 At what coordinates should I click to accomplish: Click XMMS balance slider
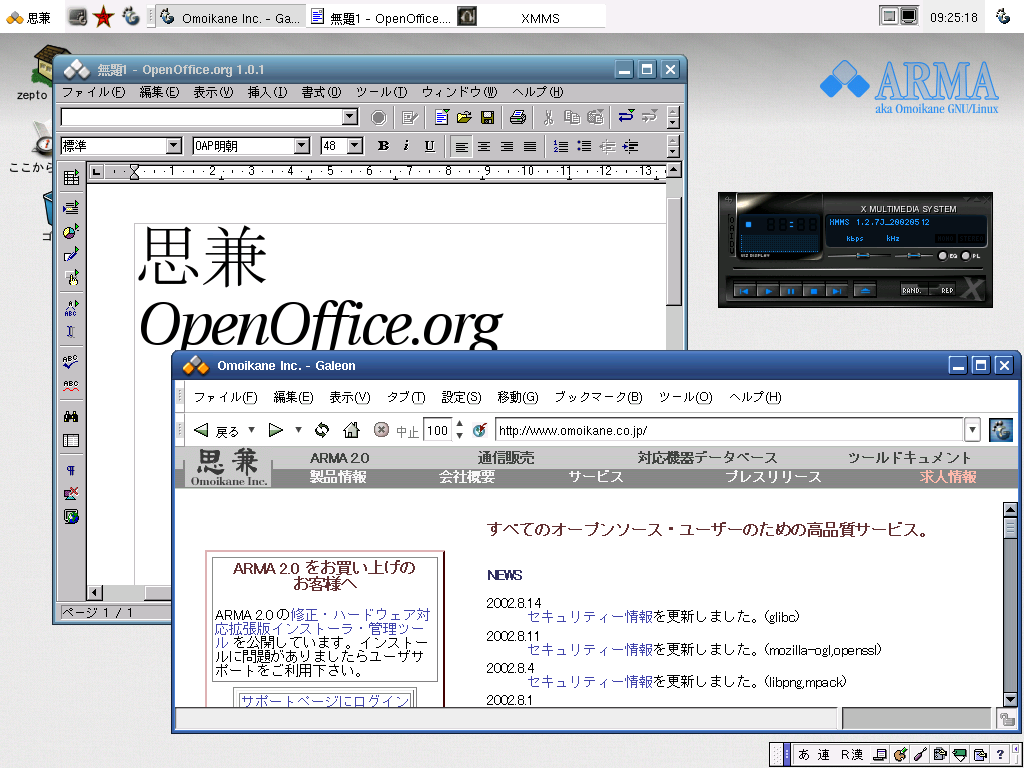click(914, 256)
